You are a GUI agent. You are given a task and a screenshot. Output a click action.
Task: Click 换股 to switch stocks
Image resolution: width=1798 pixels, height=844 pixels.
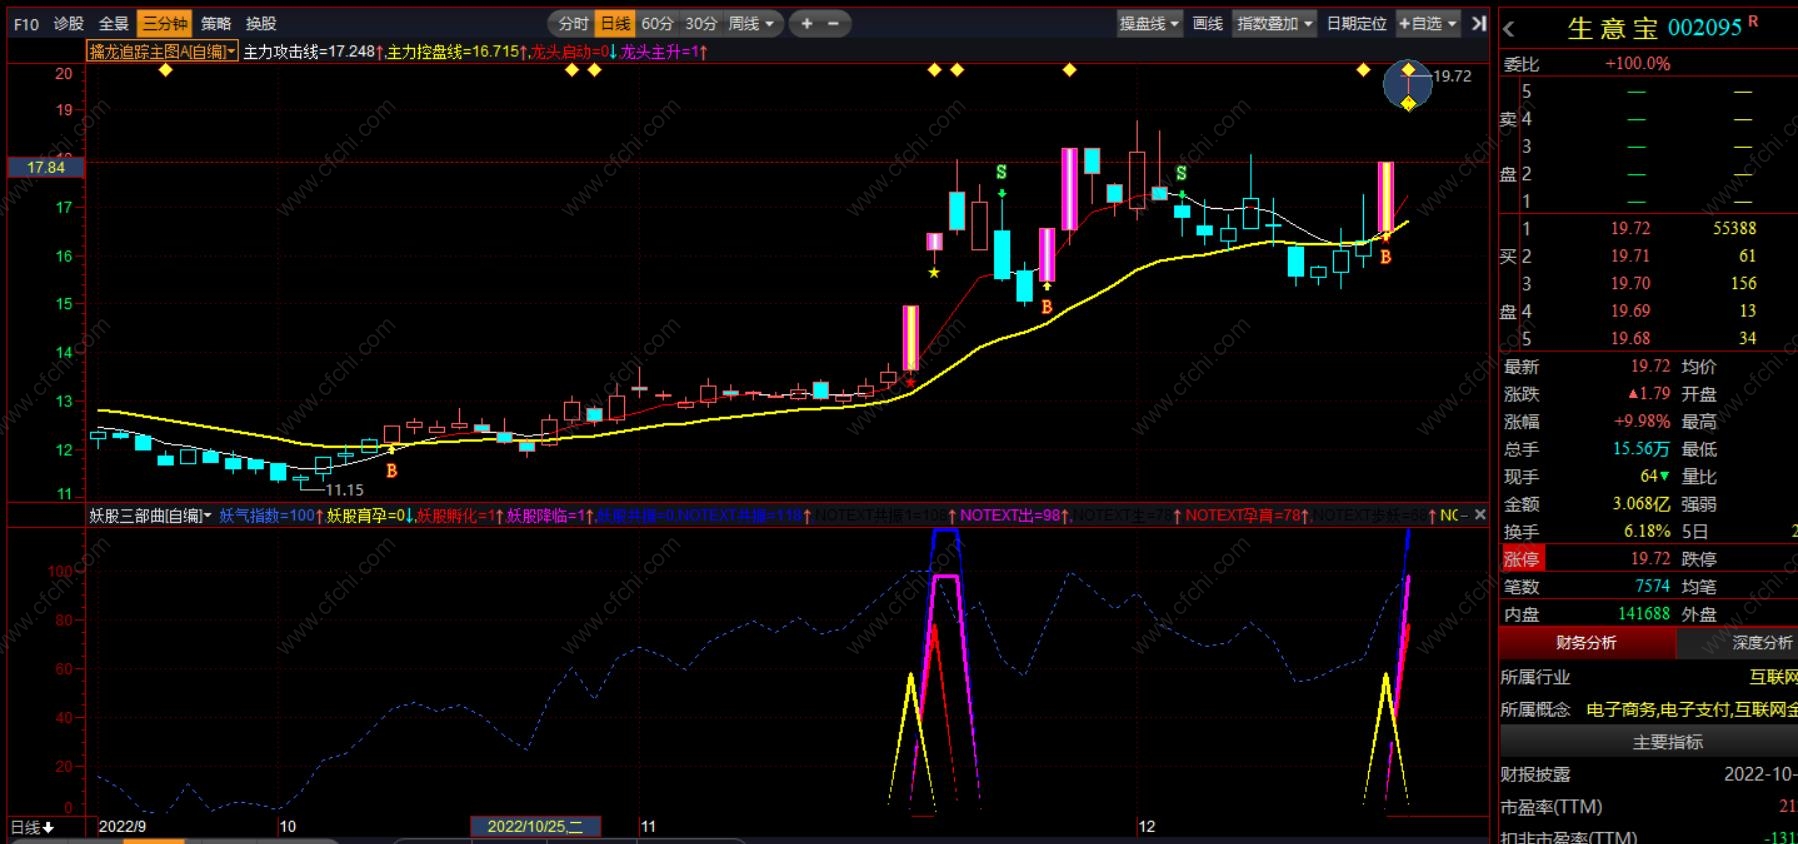(261, 23)
